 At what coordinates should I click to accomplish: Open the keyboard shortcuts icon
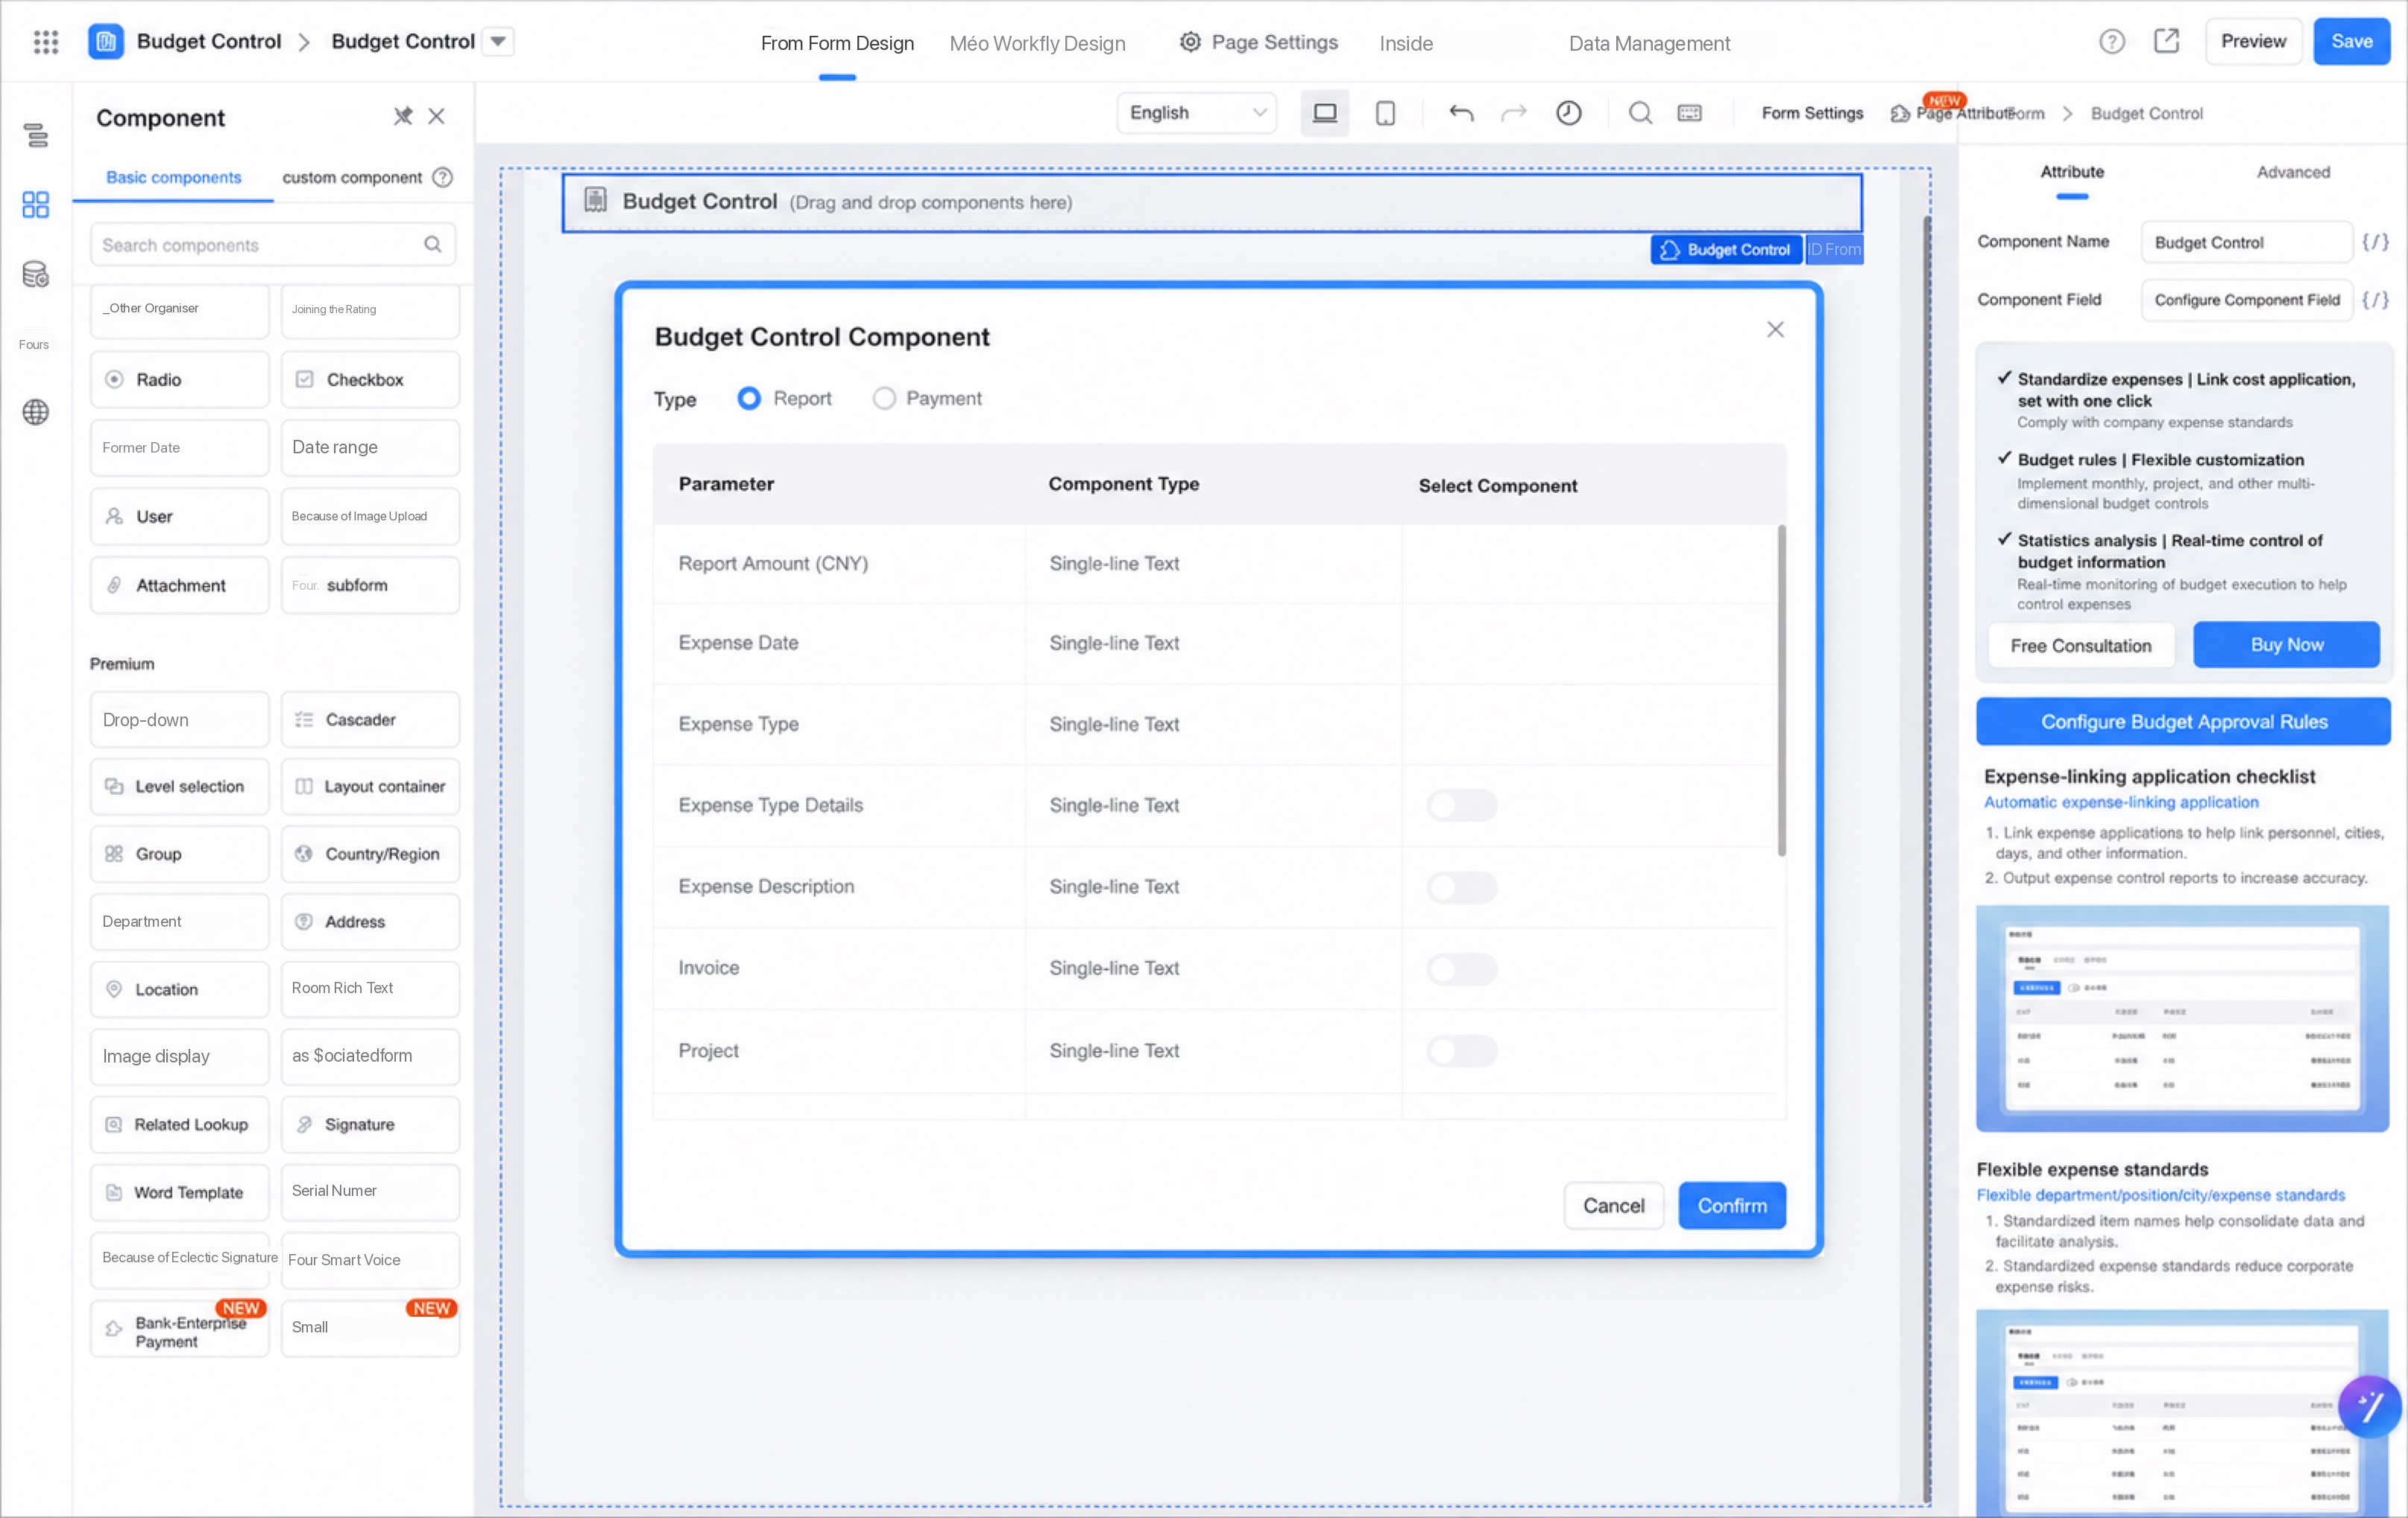pos(1690,113)
